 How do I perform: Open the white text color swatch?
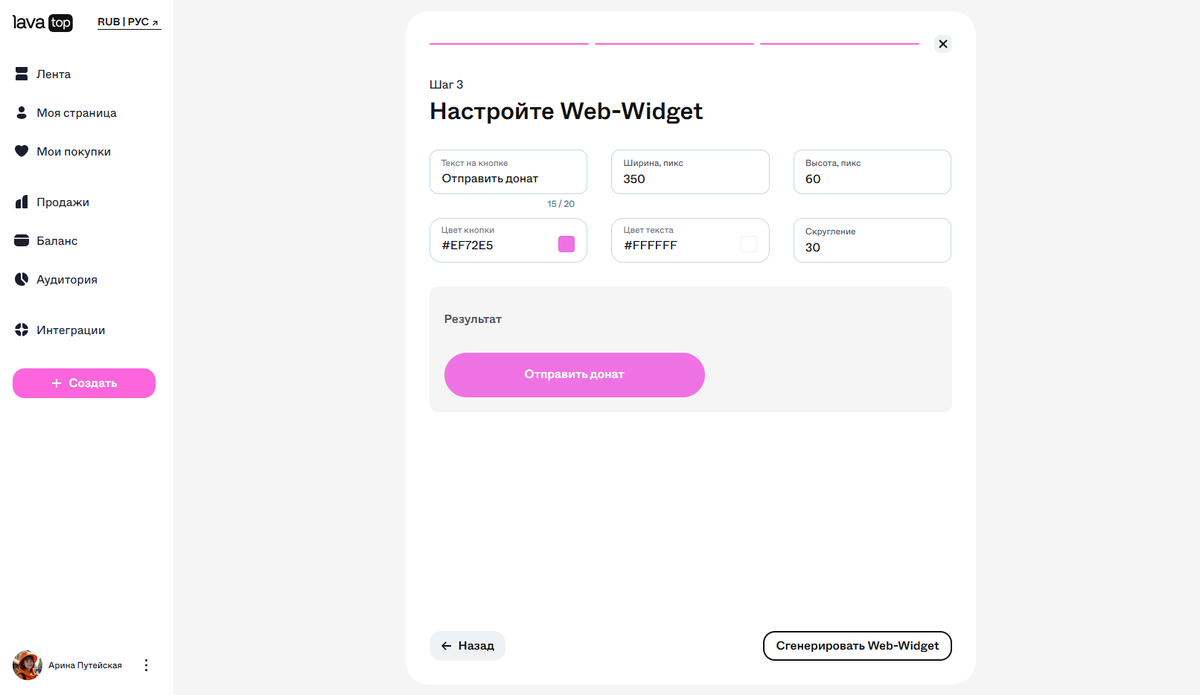748,244
